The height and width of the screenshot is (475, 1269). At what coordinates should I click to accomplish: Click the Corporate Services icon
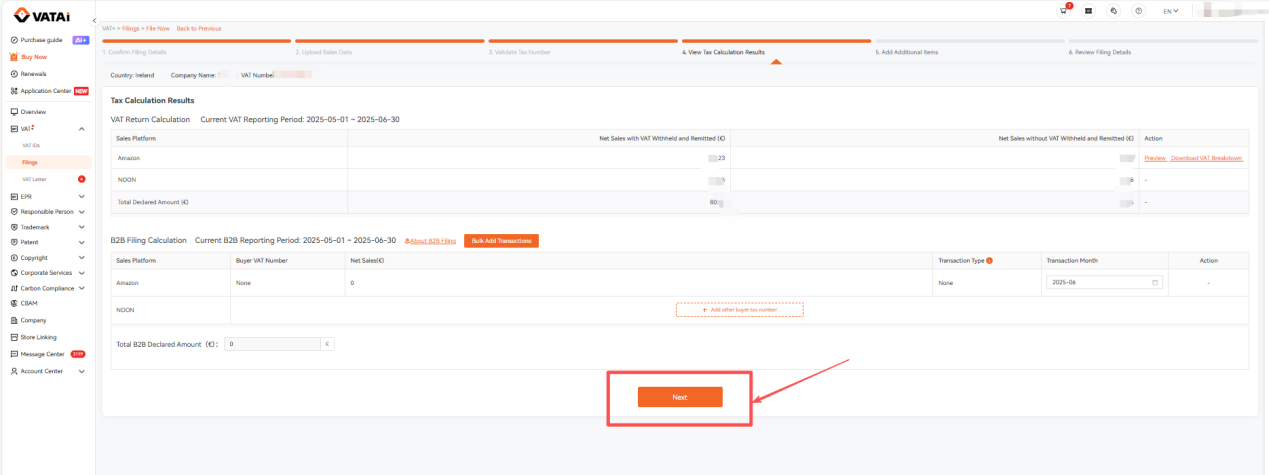(14, 272)
